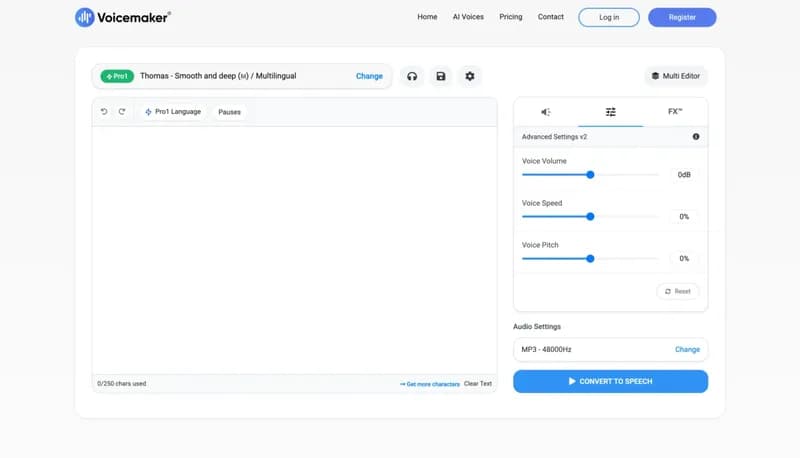The height and width of the screenshot is (458, 800).
Task: Click the Voice Speed slider handle
Action: (590, 216)
